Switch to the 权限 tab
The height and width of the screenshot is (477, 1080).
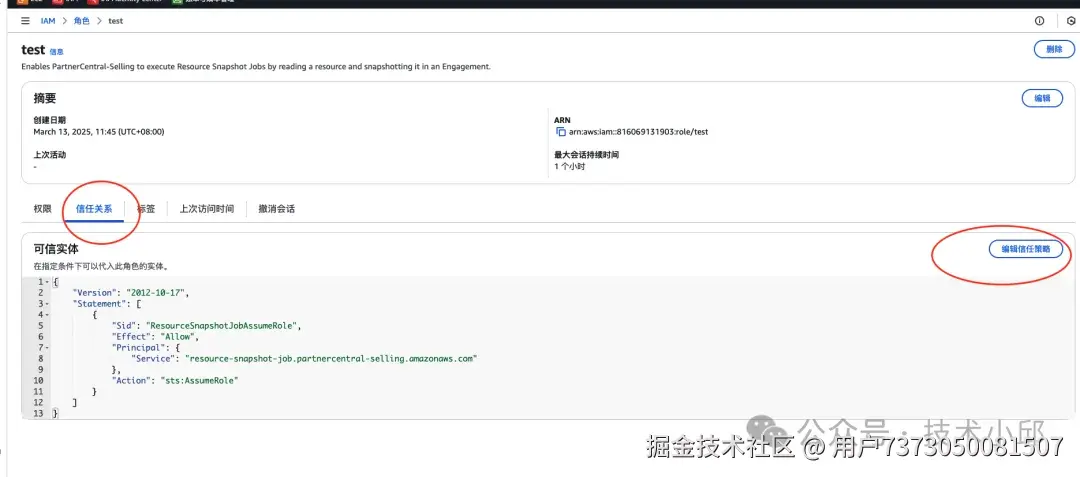(x=43, y=209)
